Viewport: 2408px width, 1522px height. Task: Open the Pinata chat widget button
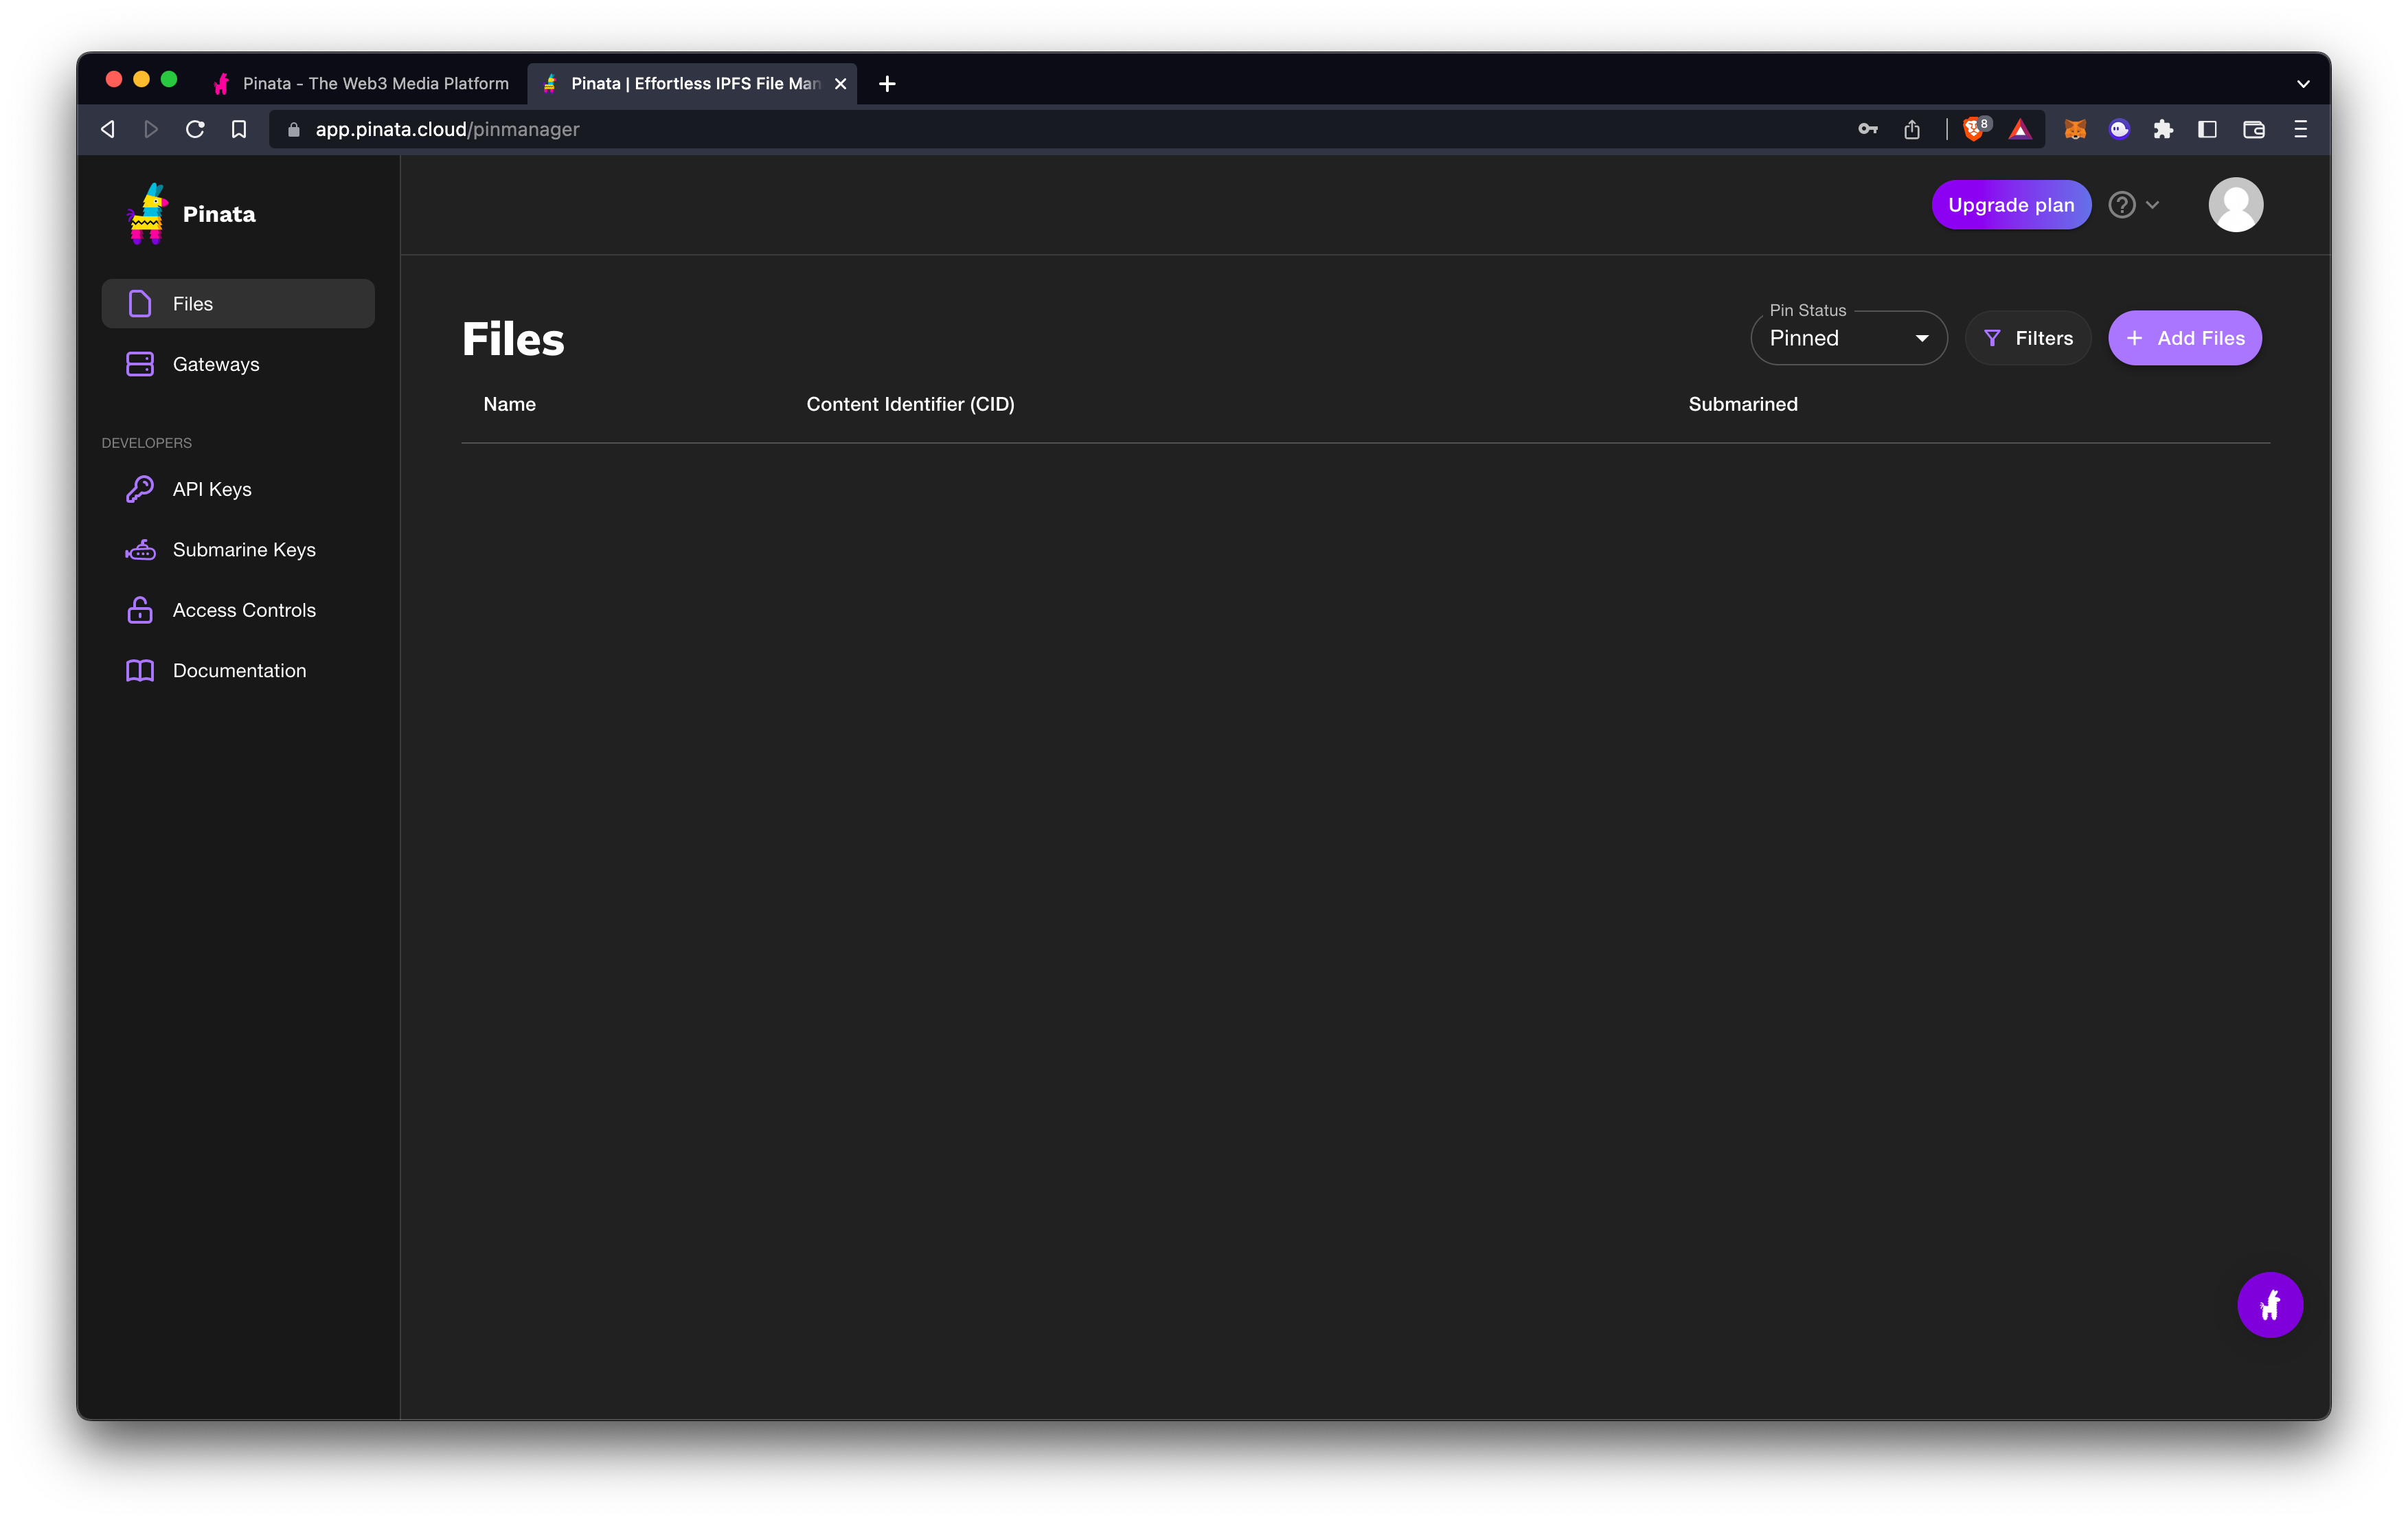pos(2269,1304)
